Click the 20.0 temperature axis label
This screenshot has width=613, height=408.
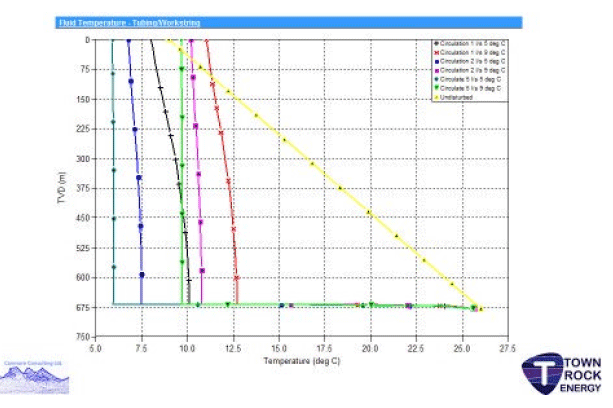point(370,348)
